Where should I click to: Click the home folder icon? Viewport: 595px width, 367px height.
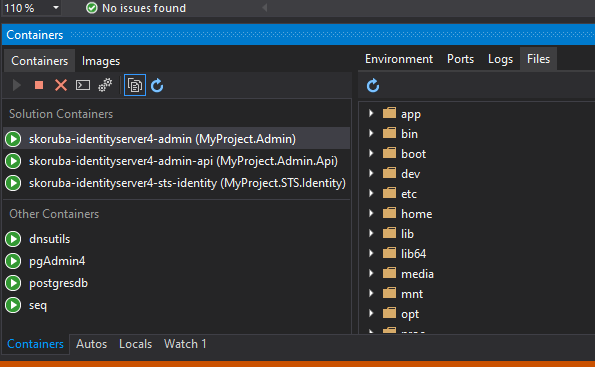click(389, 213)
